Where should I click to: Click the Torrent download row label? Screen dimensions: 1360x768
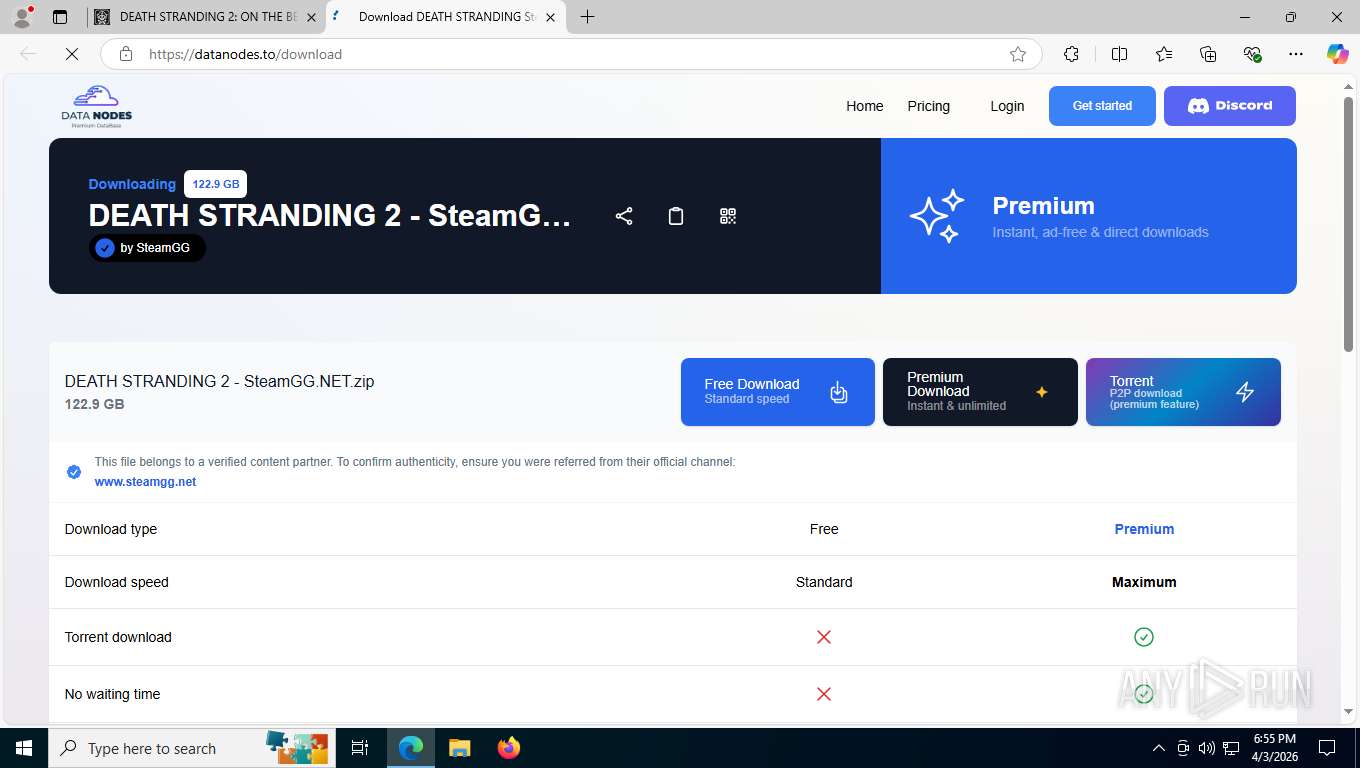[x=118, y=637]
